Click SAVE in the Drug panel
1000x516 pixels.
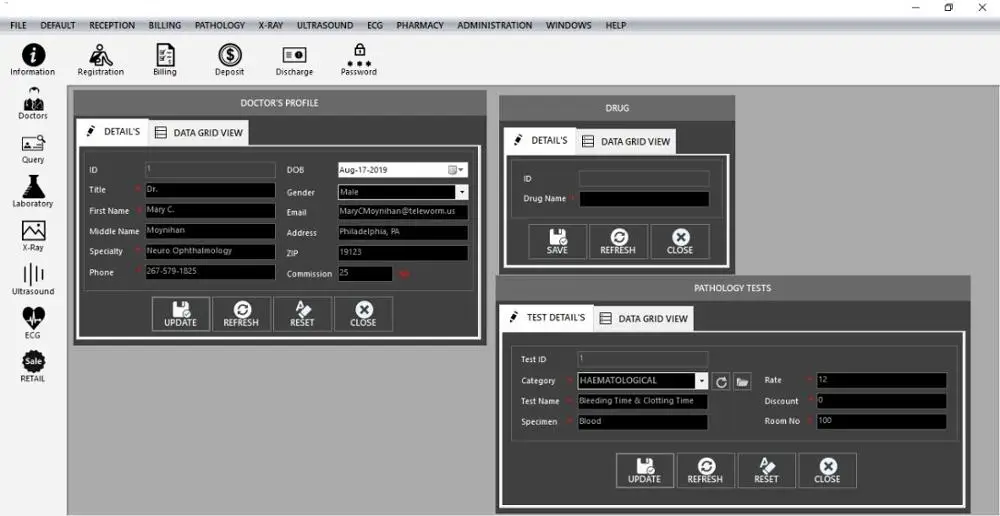(557, 242)
